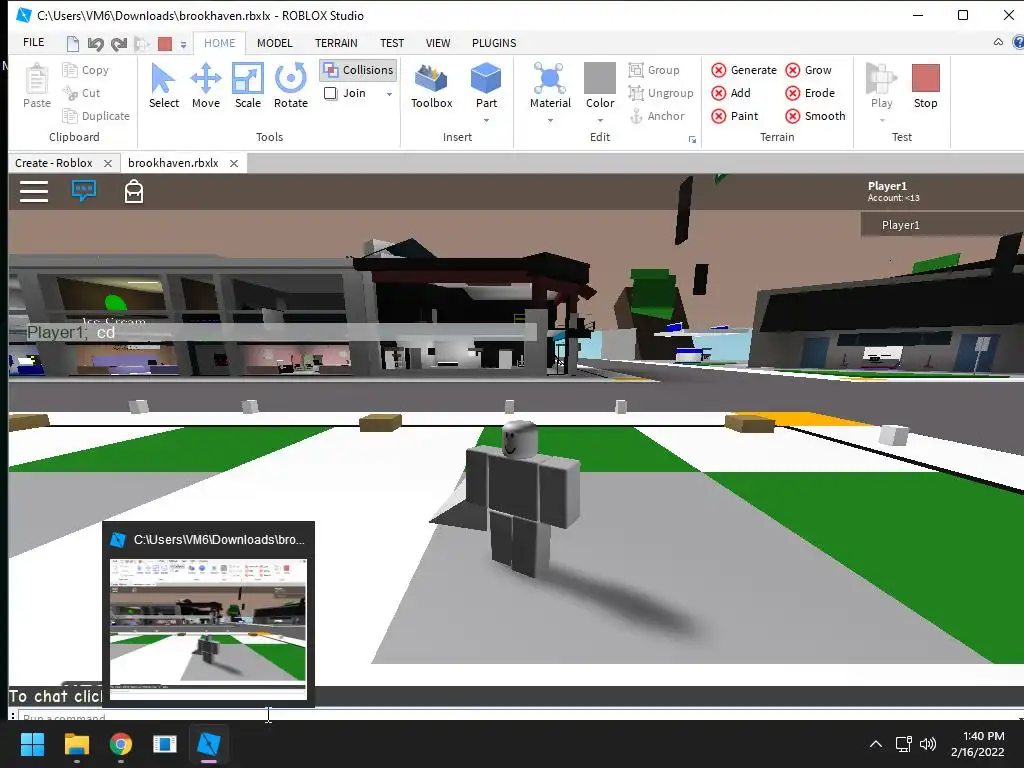Click the ROBLOX Studio taskbar icon

(x=208, y=744)
